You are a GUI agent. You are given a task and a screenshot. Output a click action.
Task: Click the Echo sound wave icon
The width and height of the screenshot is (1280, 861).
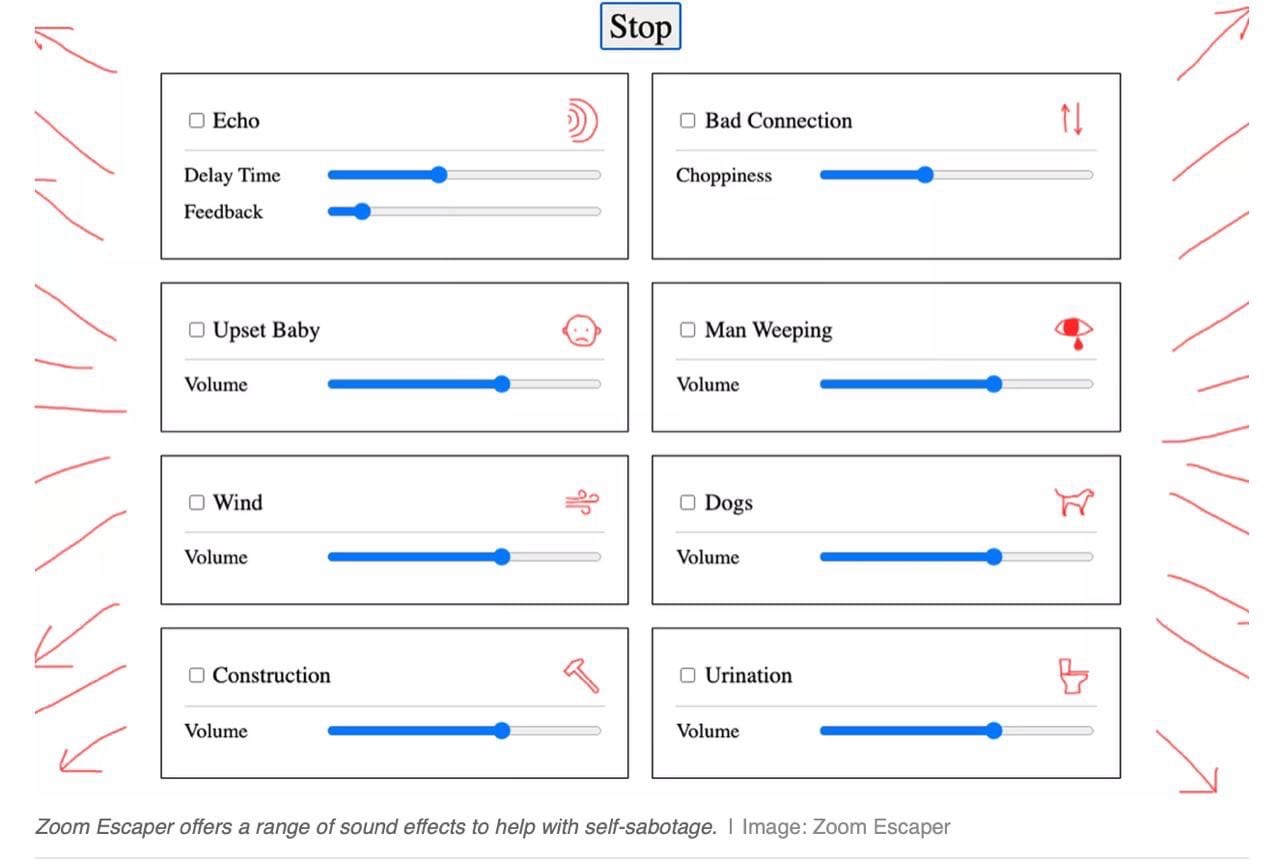pos(581,121)
